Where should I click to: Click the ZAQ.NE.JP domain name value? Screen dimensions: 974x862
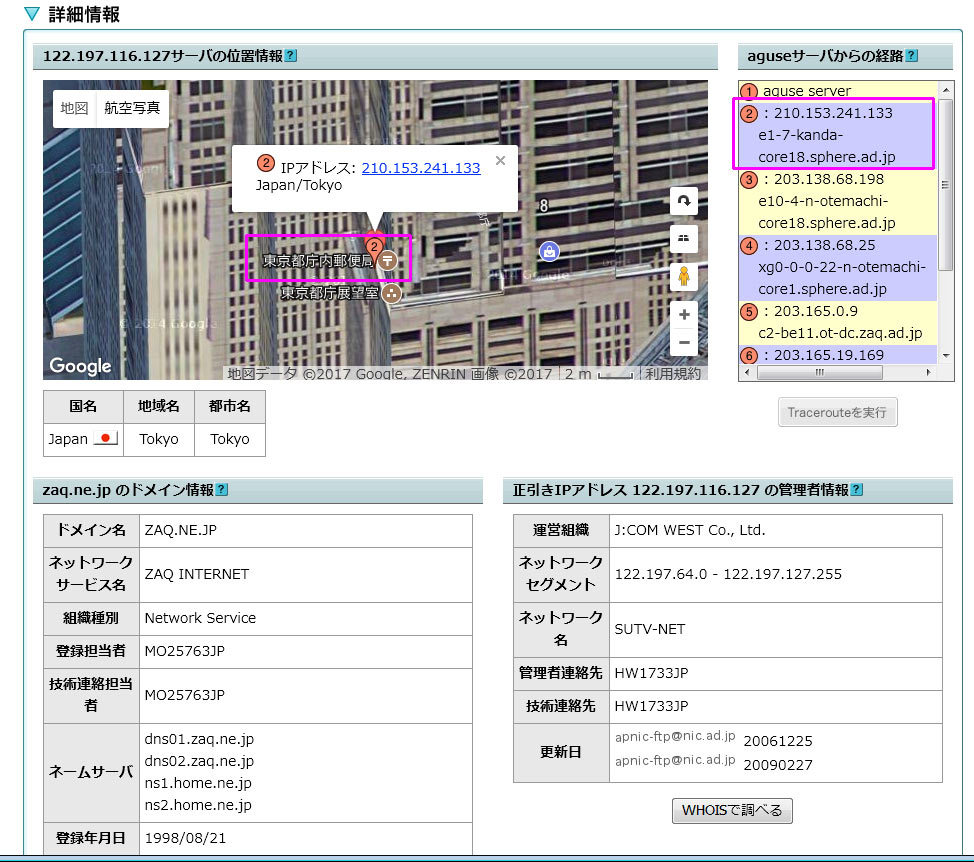pyautogui.click(x=181, y=530)
